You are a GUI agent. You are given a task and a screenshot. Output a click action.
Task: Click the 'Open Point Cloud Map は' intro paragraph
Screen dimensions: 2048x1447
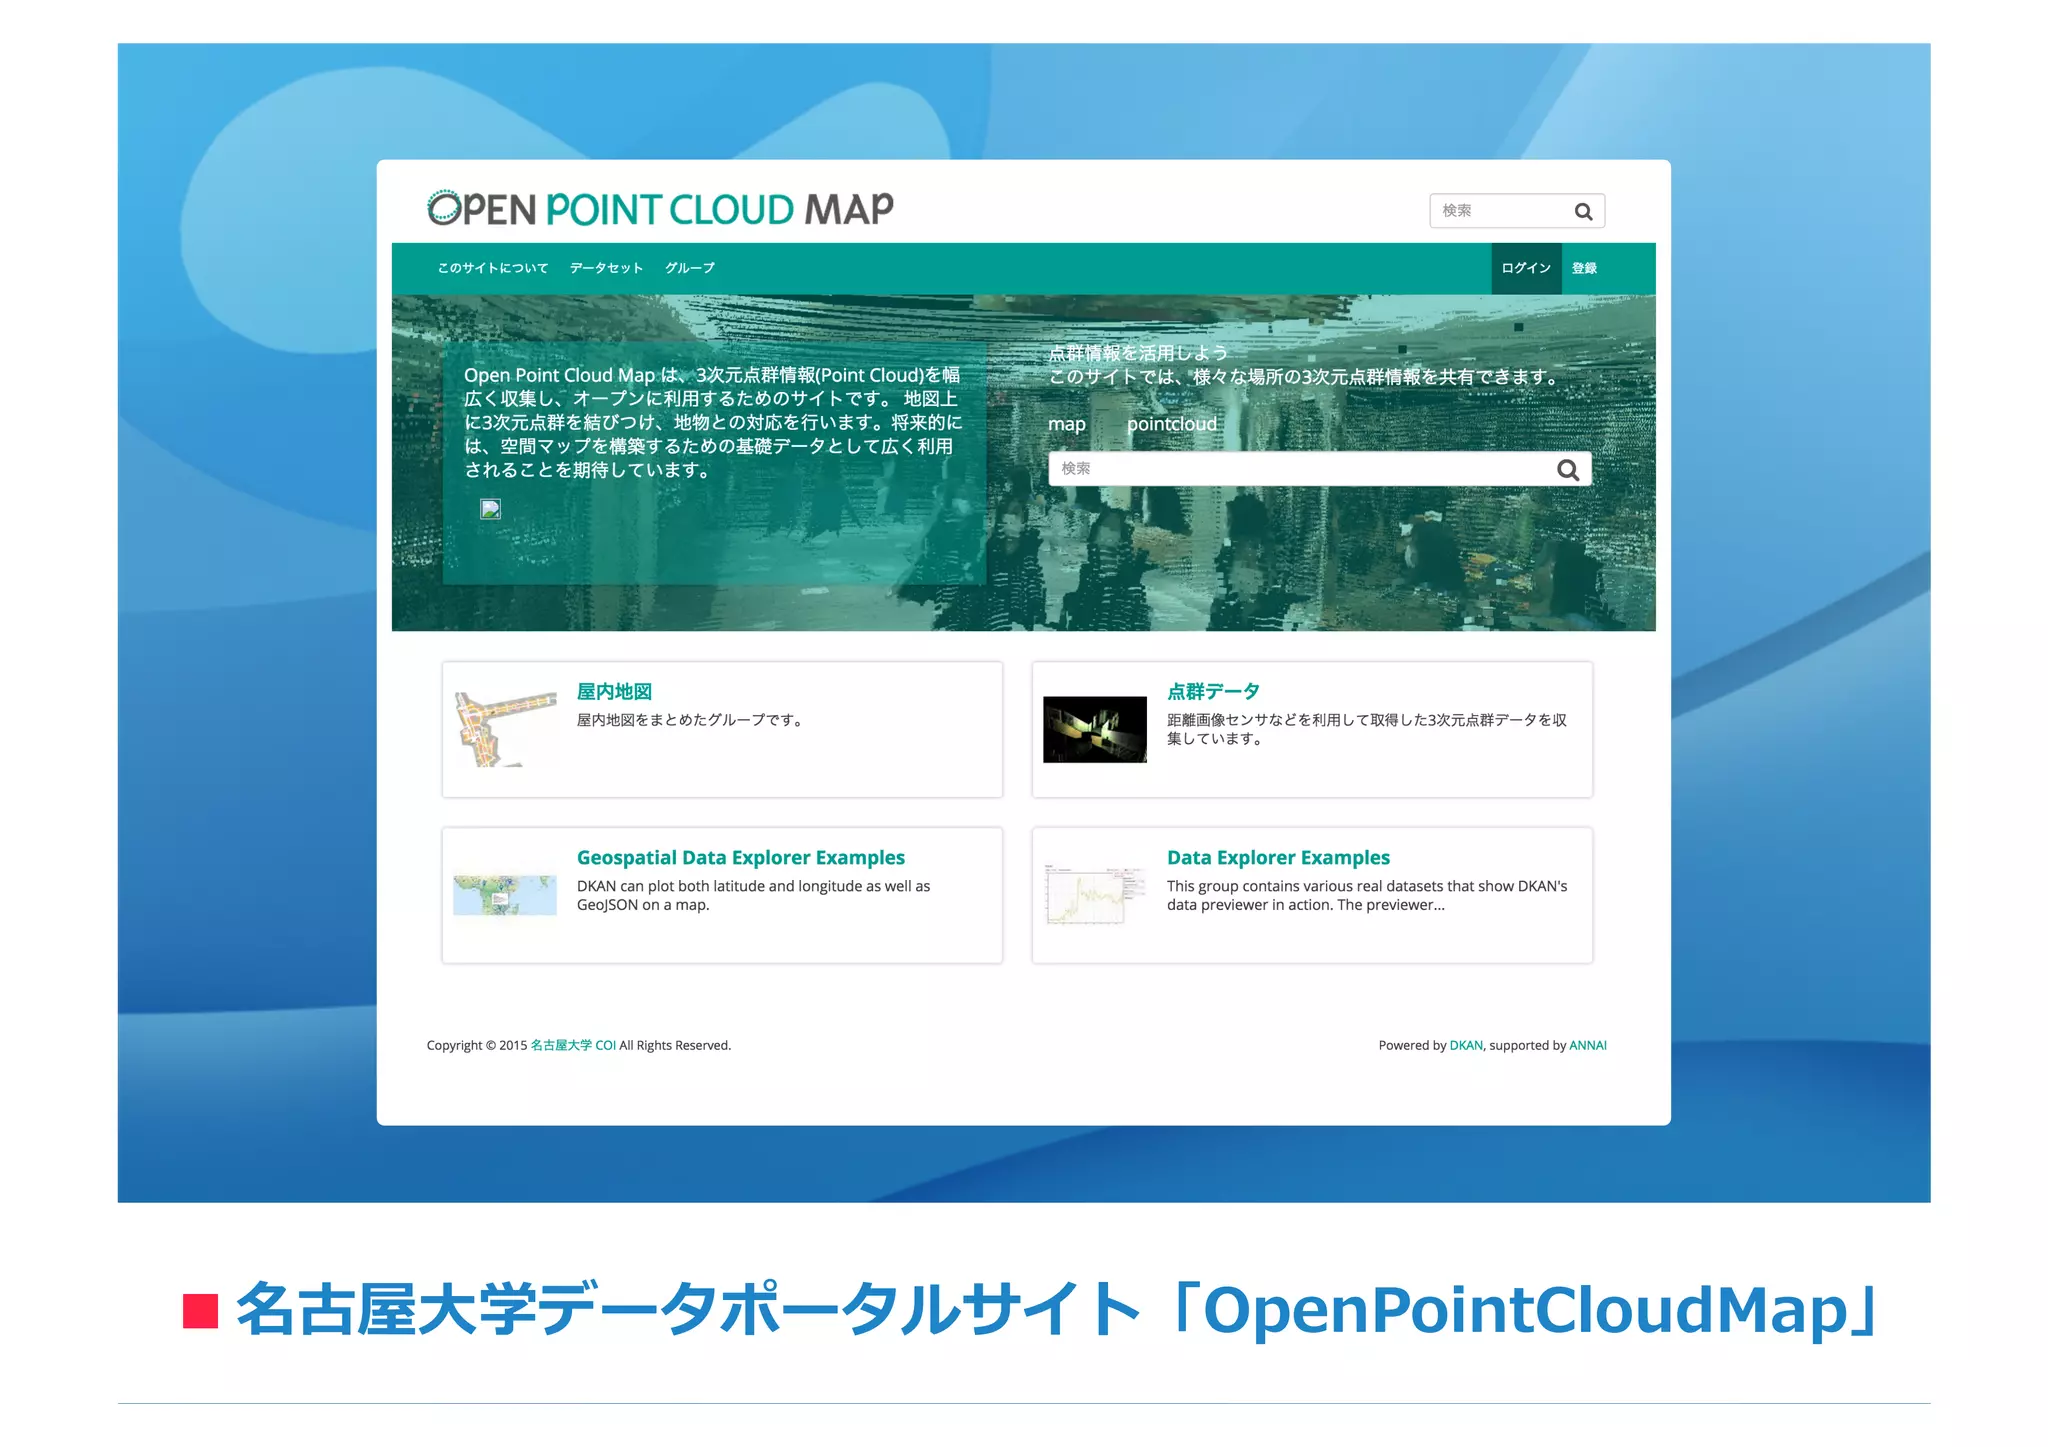coord(712,422)
